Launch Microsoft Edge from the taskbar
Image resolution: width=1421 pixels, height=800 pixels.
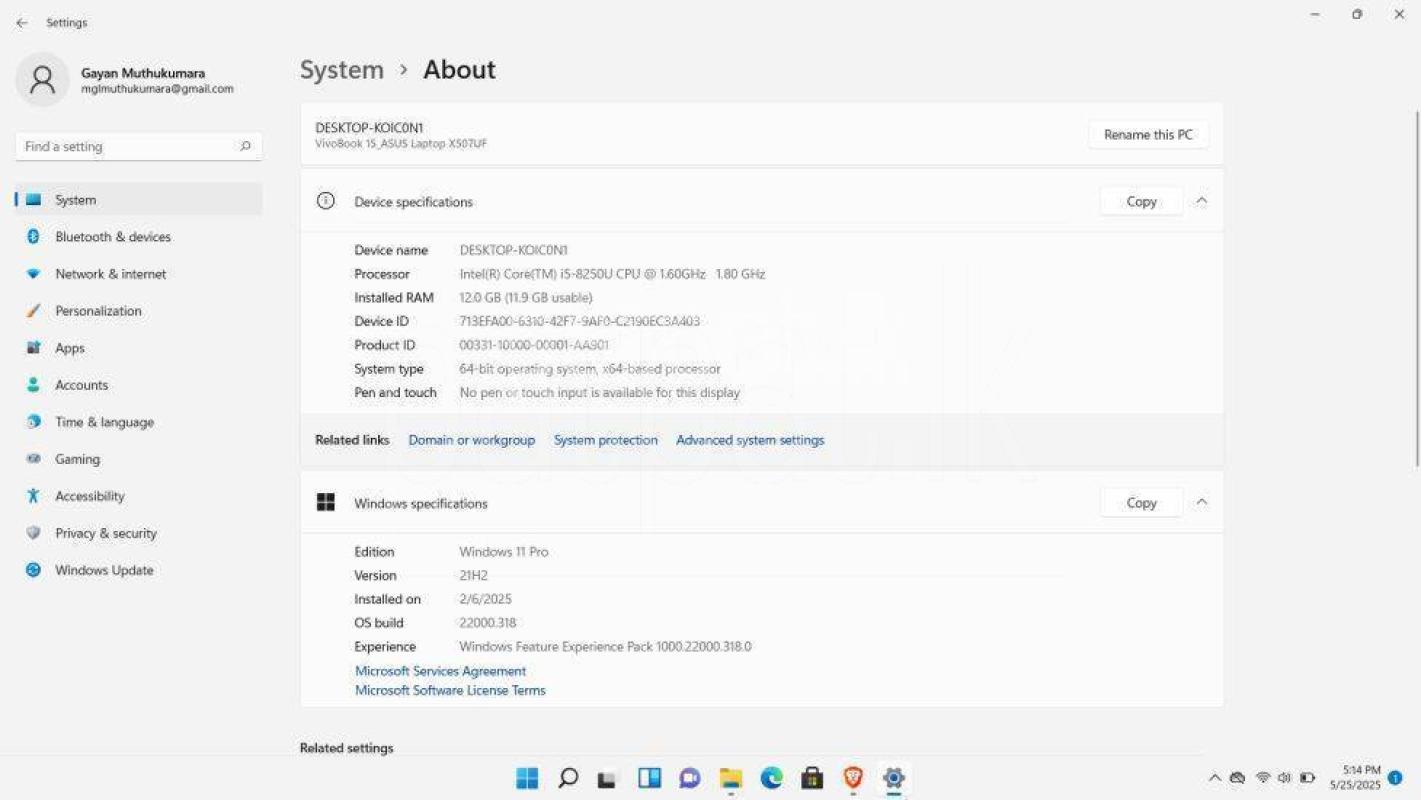click(771, 778)
